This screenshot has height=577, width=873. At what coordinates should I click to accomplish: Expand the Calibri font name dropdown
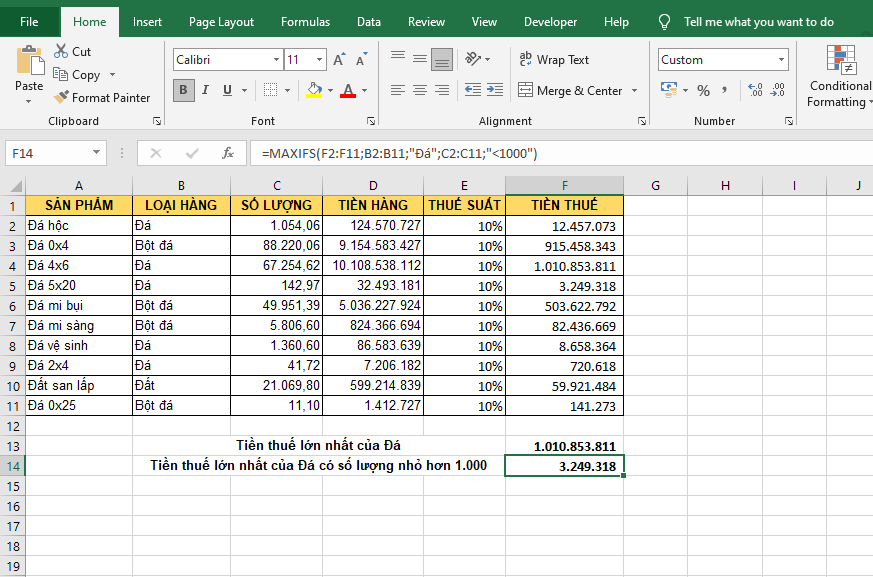276,60
